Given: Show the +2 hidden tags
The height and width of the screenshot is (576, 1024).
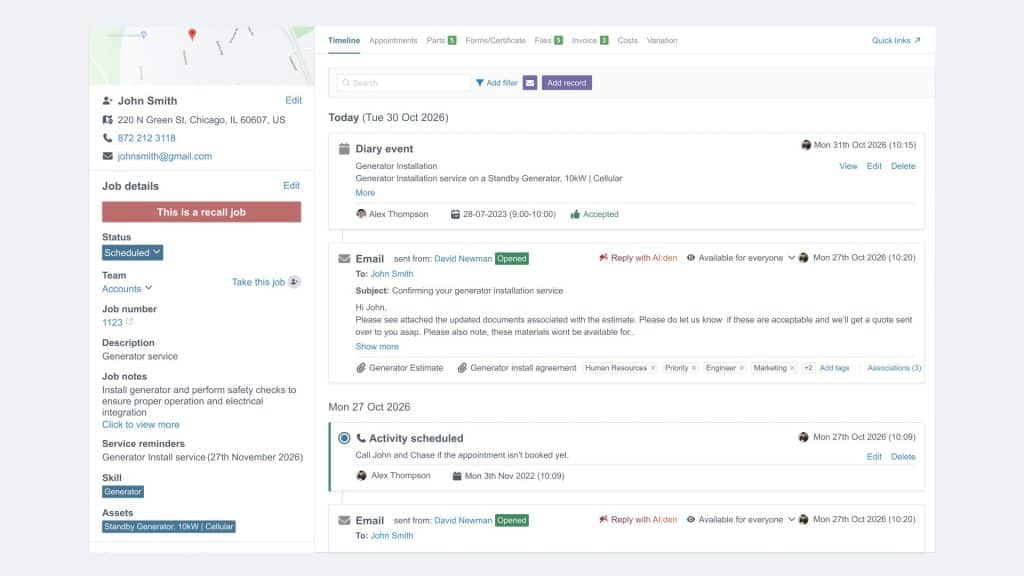Looking at the screenshot, I should pyautogui.click(x=808, y=368).
